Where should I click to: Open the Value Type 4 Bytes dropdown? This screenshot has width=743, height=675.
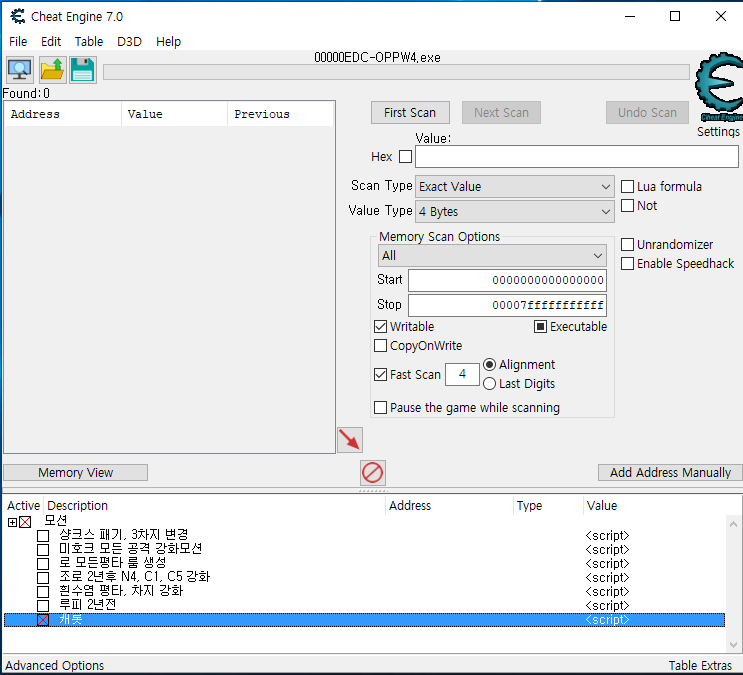pyautogui.click(x=515, y=211)
